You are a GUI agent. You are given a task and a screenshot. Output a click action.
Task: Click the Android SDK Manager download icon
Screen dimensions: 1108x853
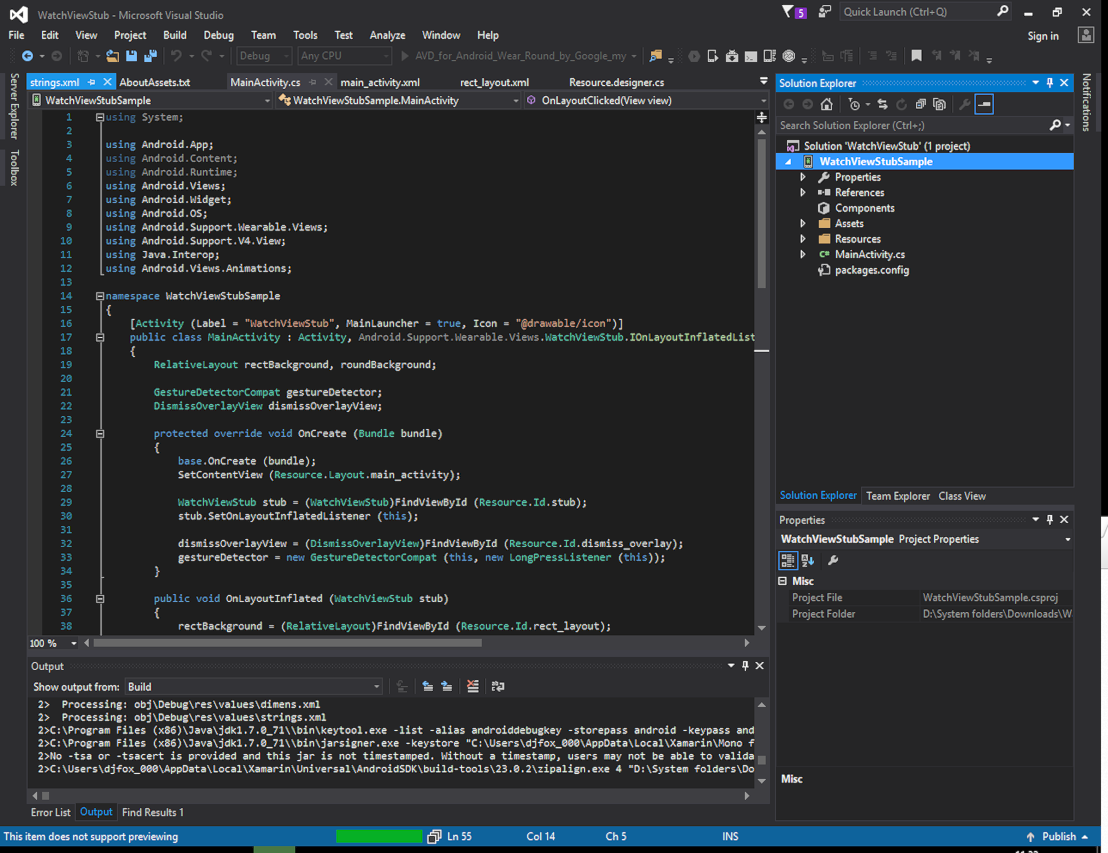click(x=731, y=56)
